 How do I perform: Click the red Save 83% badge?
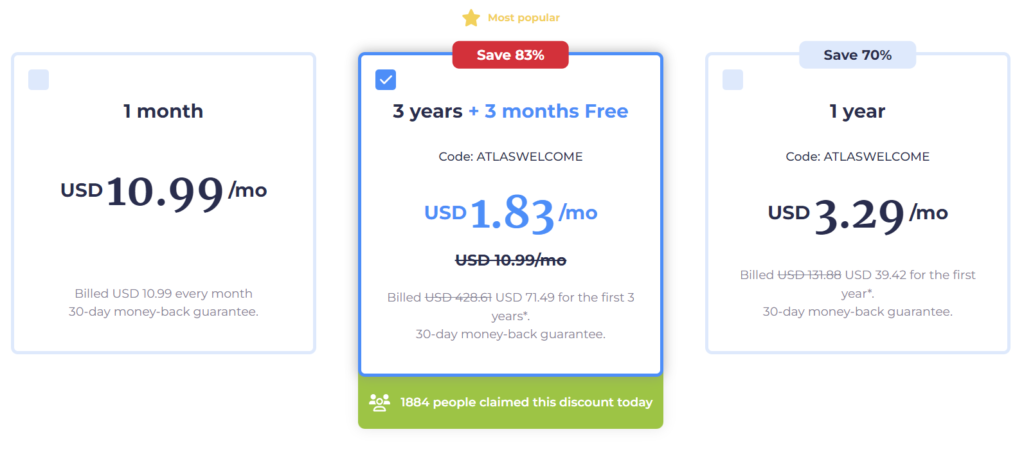click(510, 55)
